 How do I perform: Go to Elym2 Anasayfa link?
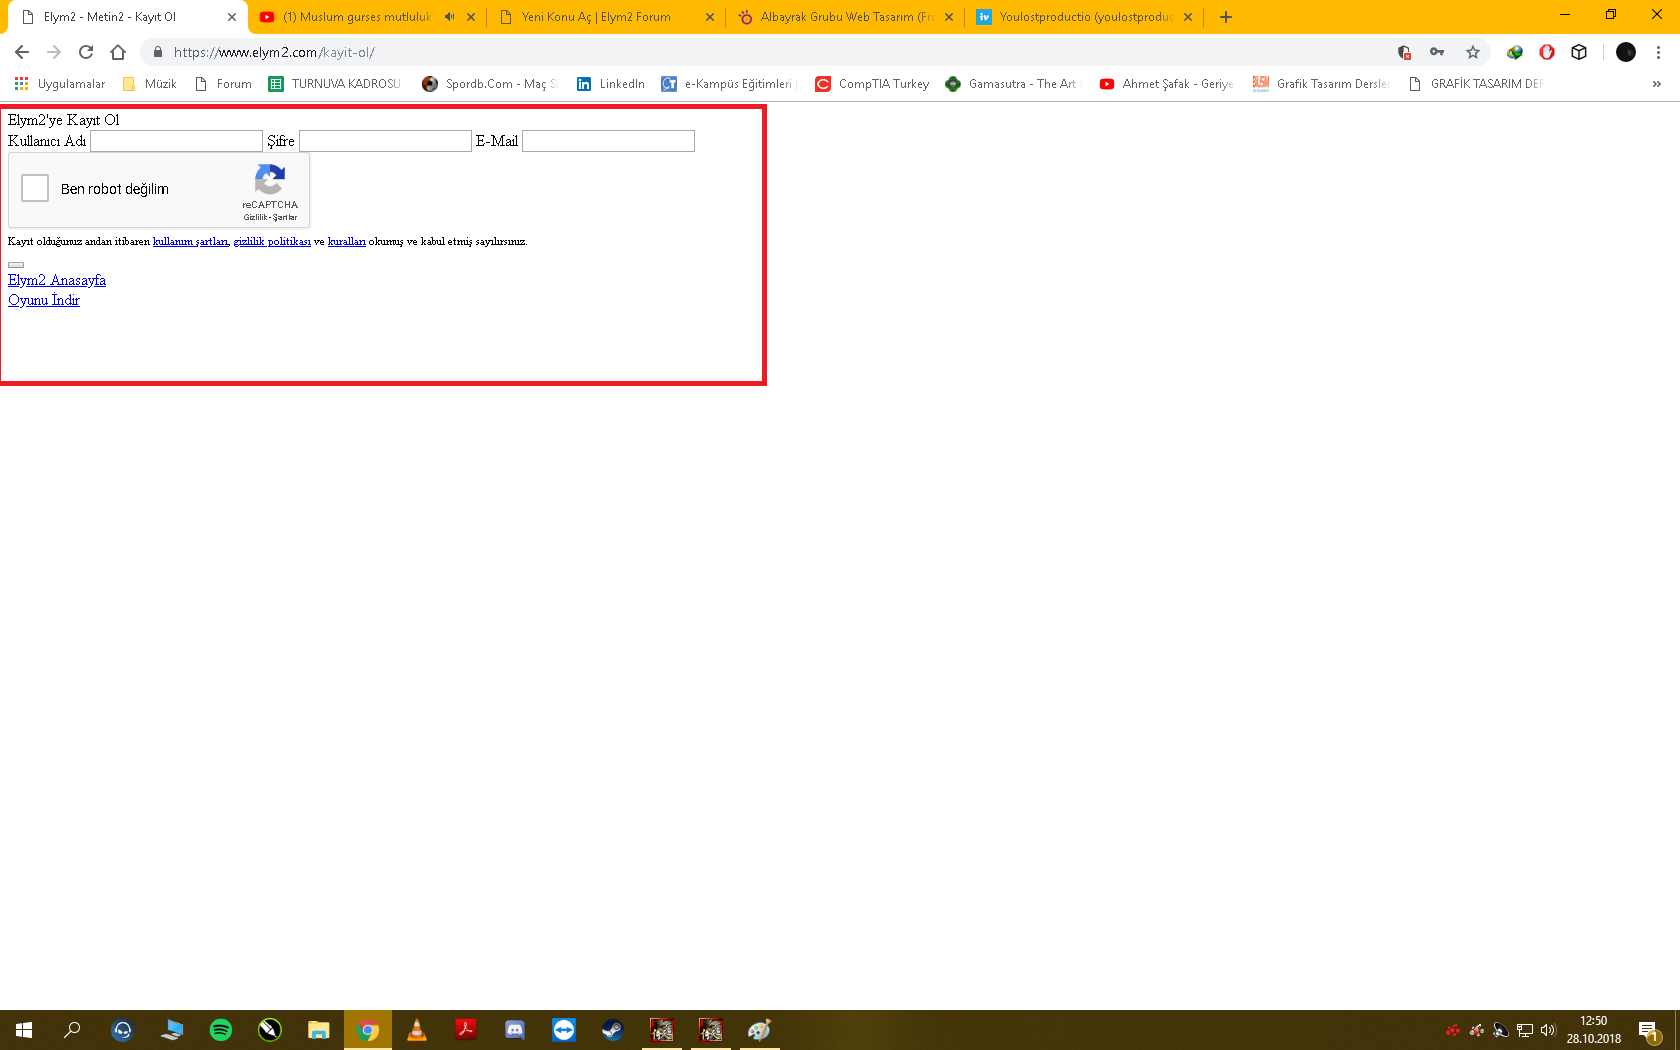point(57,280)
